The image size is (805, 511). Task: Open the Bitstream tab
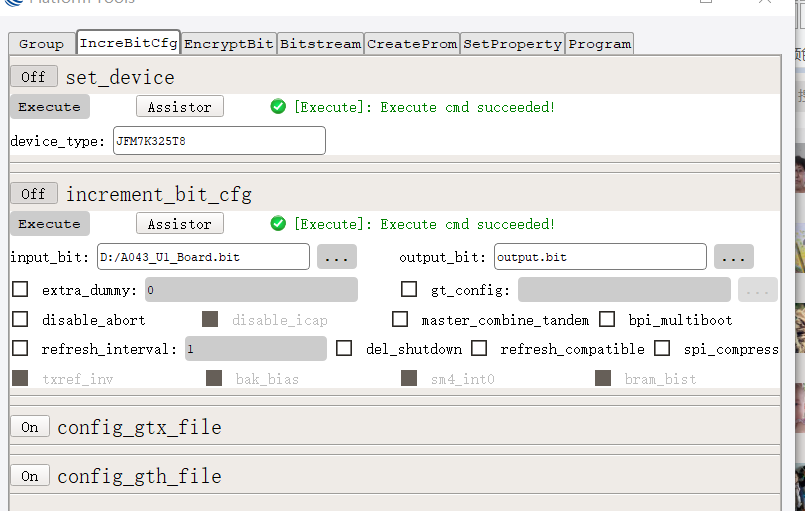[x=320, y=44]
